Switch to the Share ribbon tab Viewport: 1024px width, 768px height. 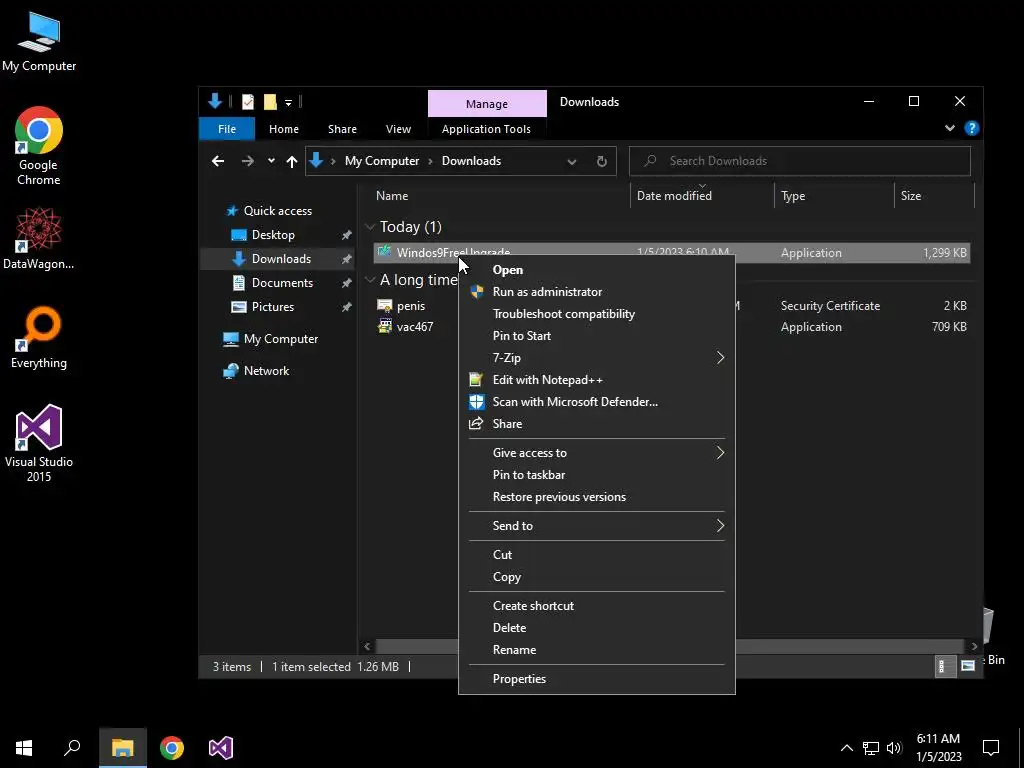point(342,129)
